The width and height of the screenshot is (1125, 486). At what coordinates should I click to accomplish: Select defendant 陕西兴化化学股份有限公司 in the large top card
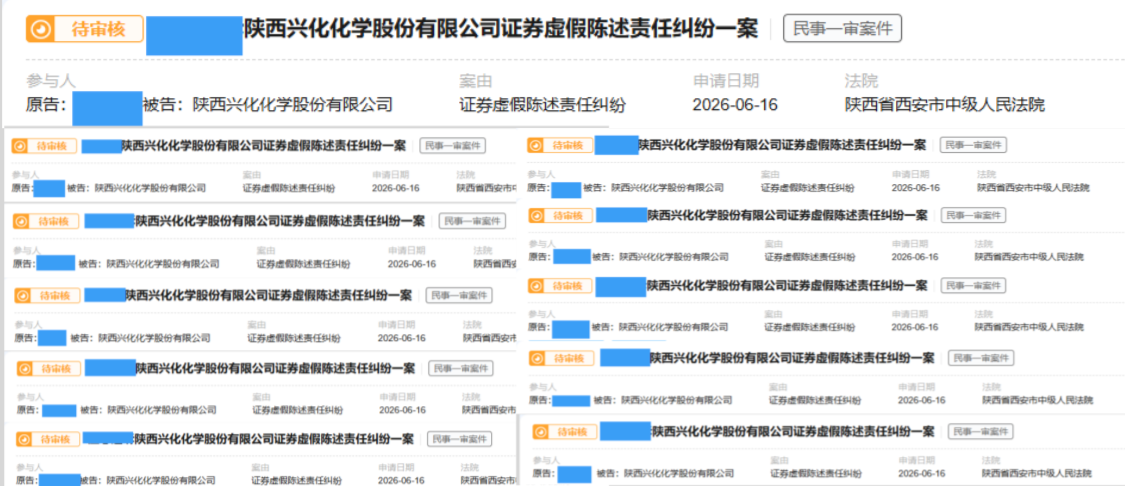click(293, 105)
